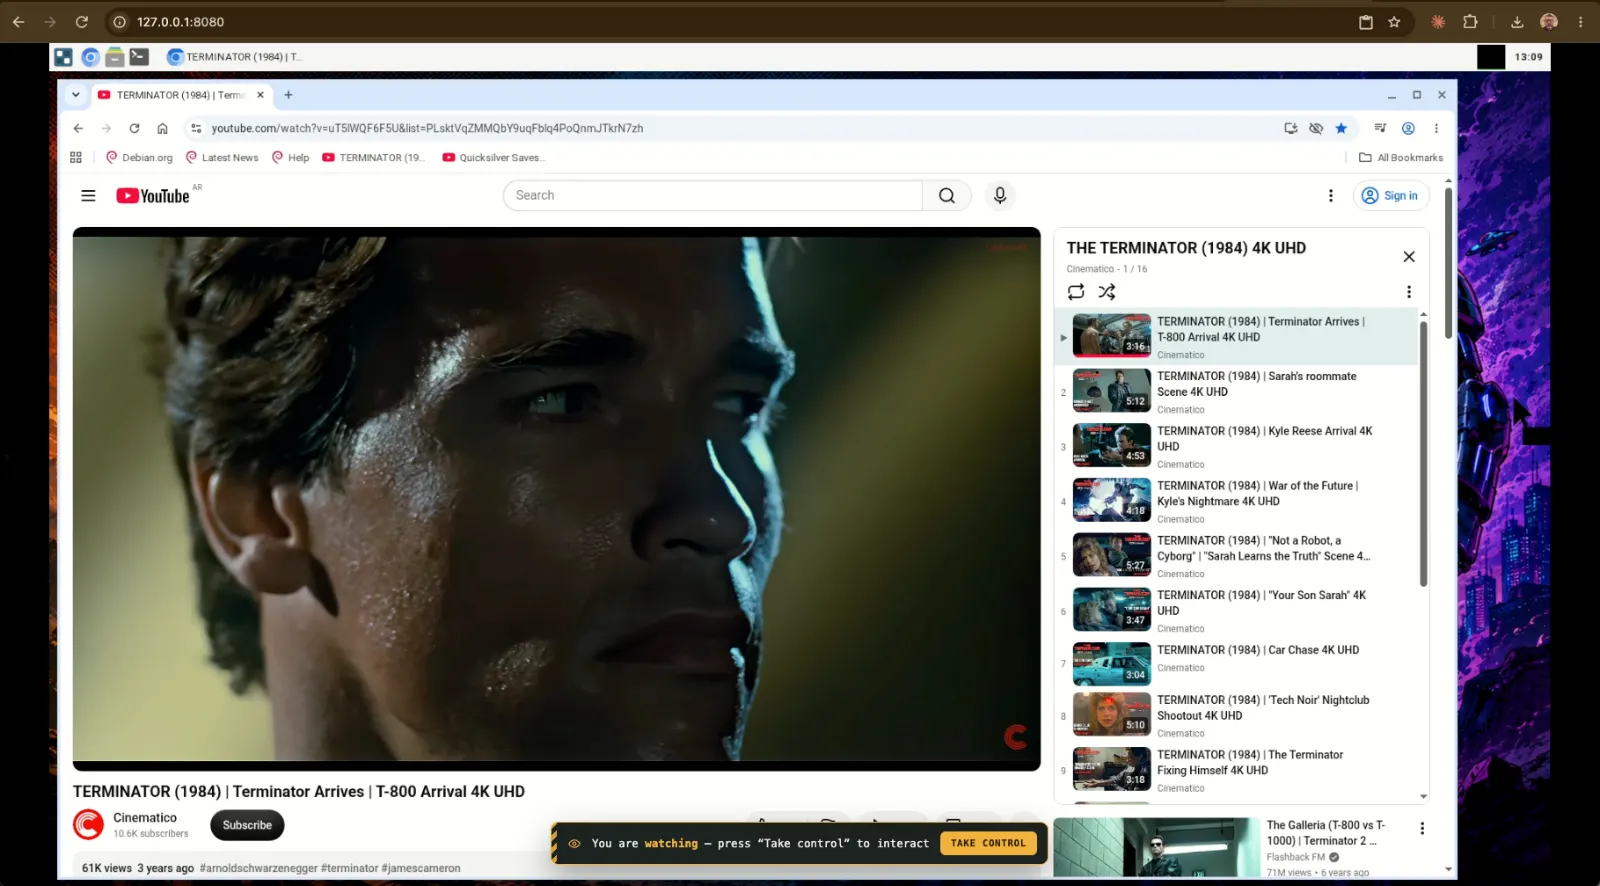Open the 'TERMINATOR (19…' bookmark
This screenshot has width=1600, height=886.
374,158
